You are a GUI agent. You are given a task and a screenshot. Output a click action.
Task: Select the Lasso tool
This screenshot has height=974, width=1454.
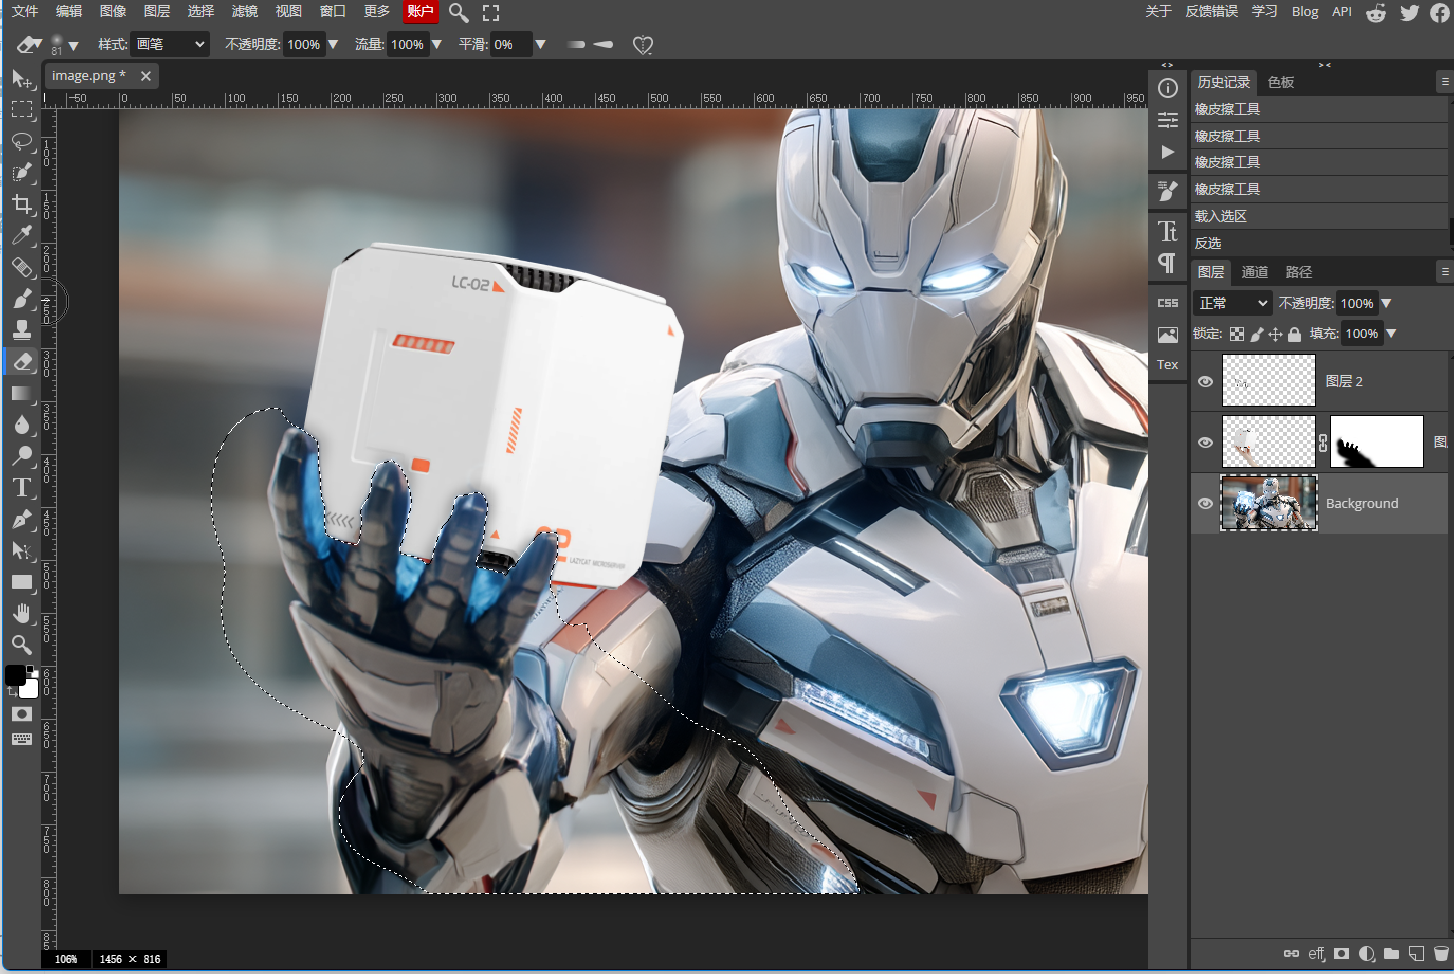click(22, 141)
